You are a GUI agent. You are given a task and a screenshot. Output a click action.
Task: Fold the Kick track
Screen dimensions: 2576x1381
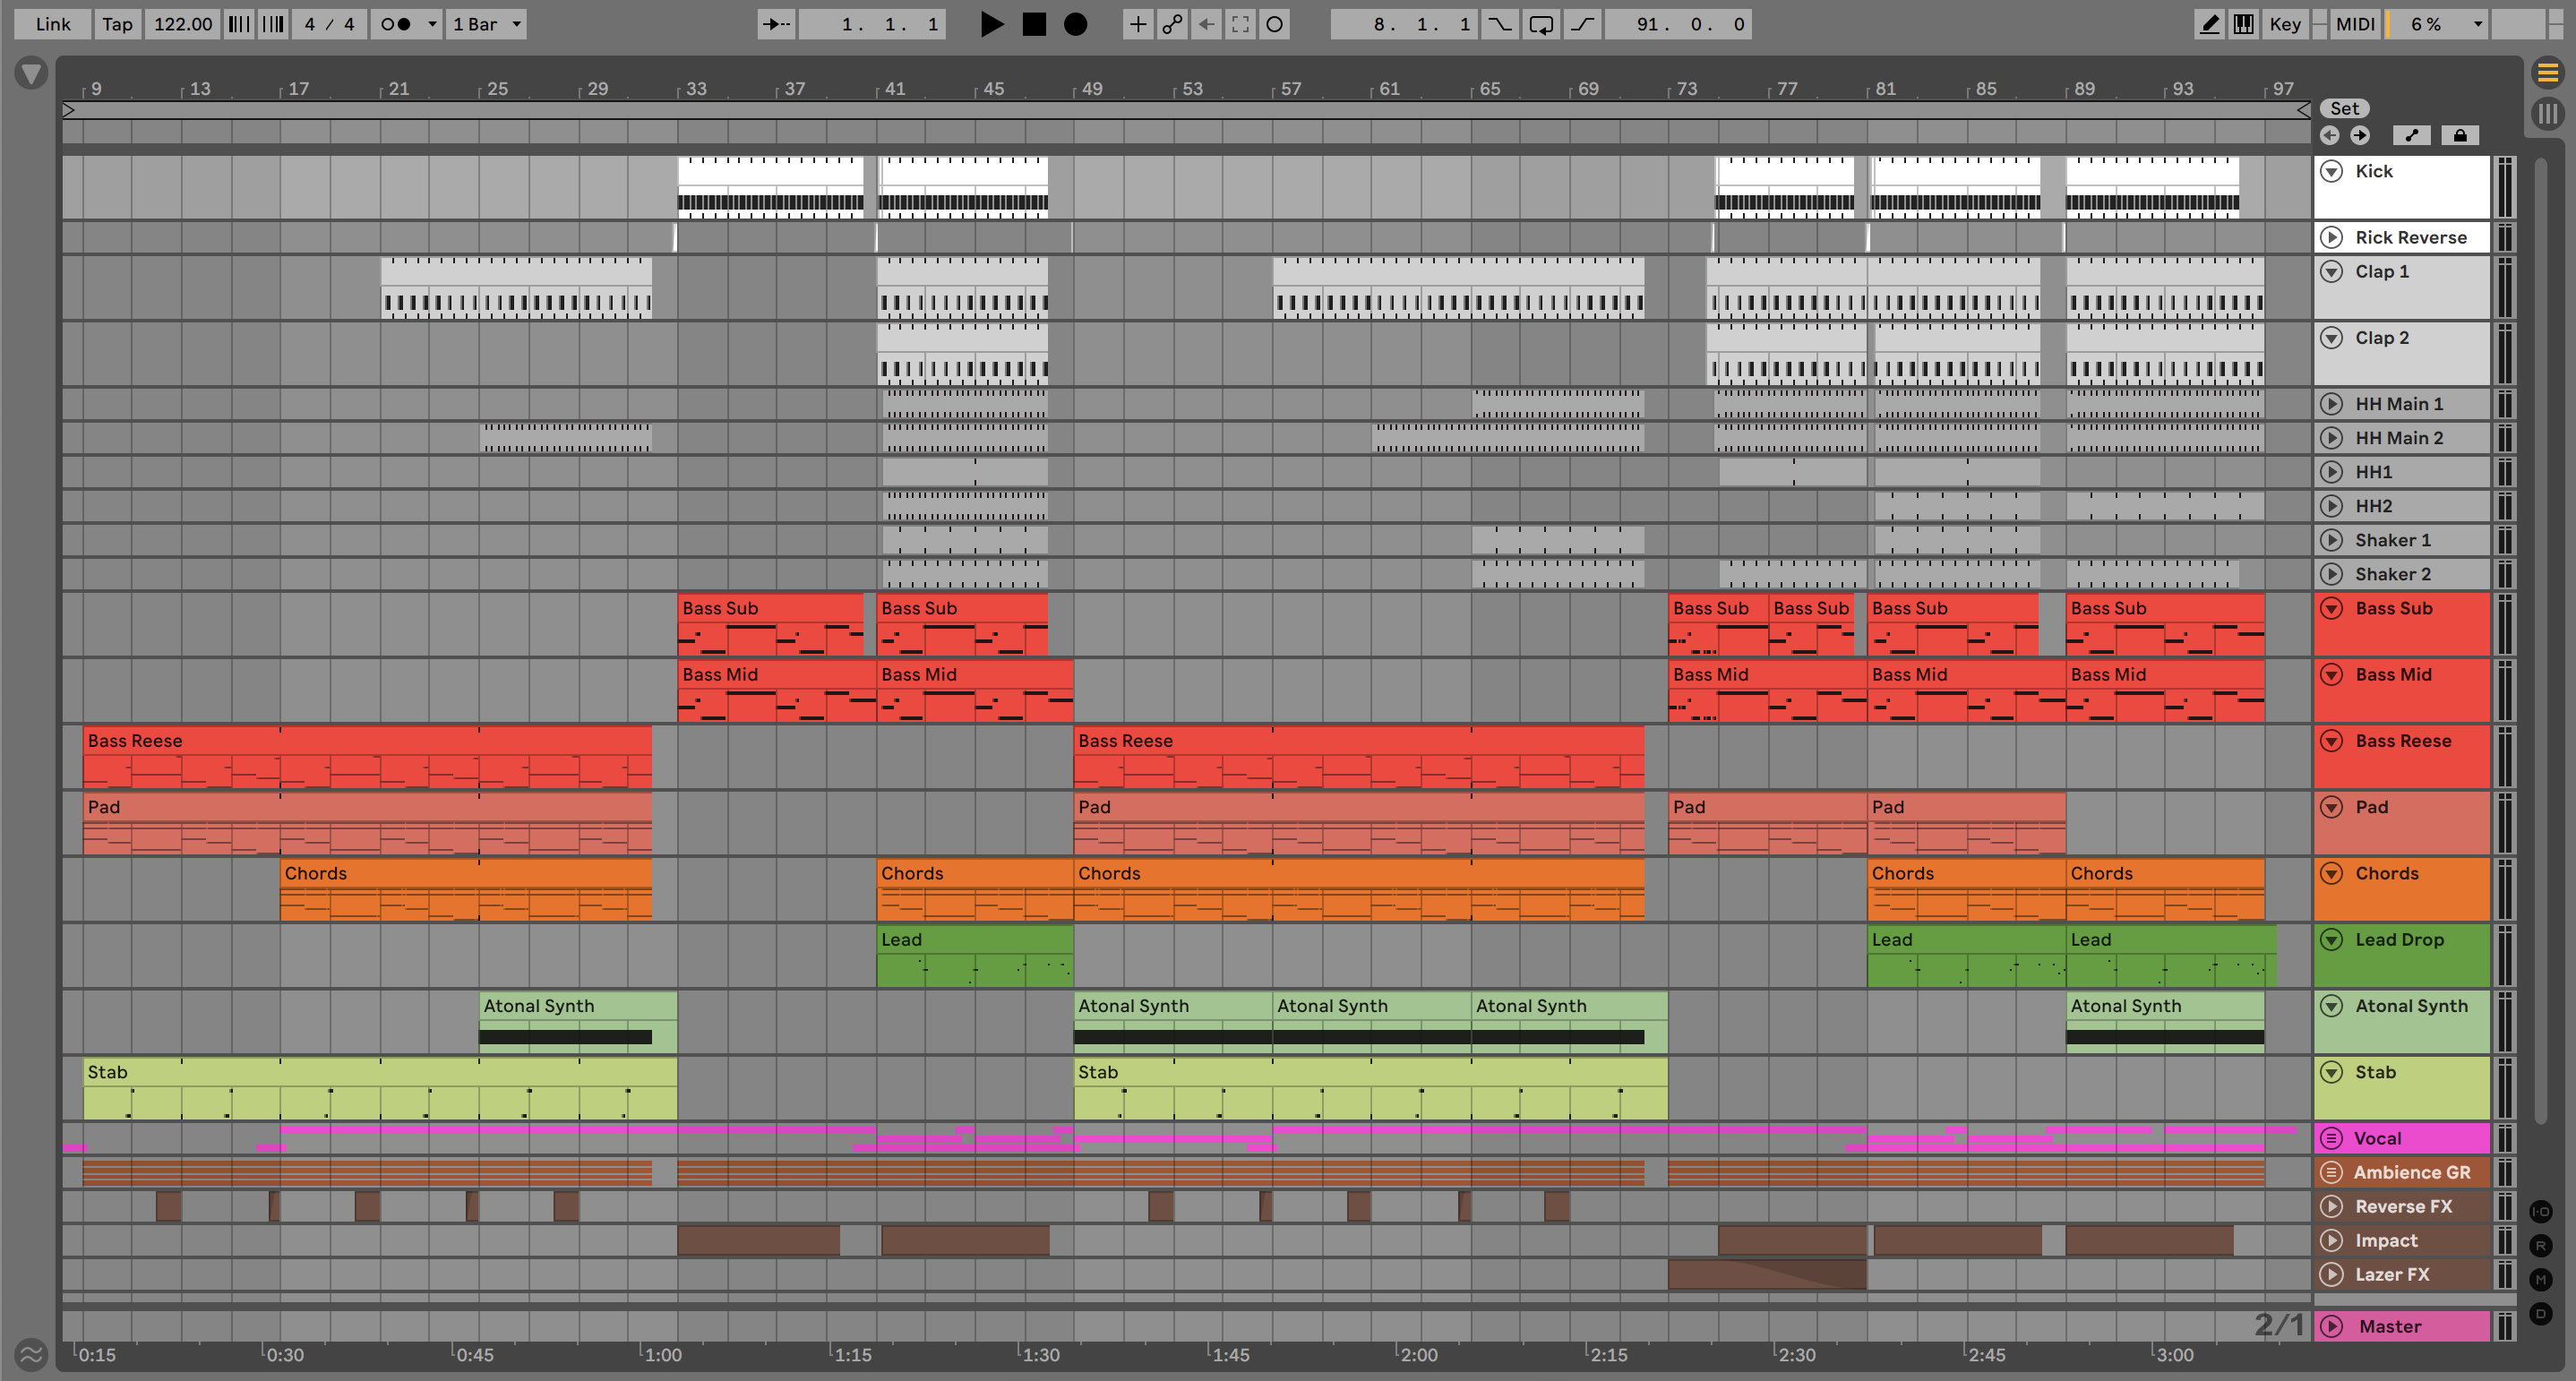(x=2331, y=171)
